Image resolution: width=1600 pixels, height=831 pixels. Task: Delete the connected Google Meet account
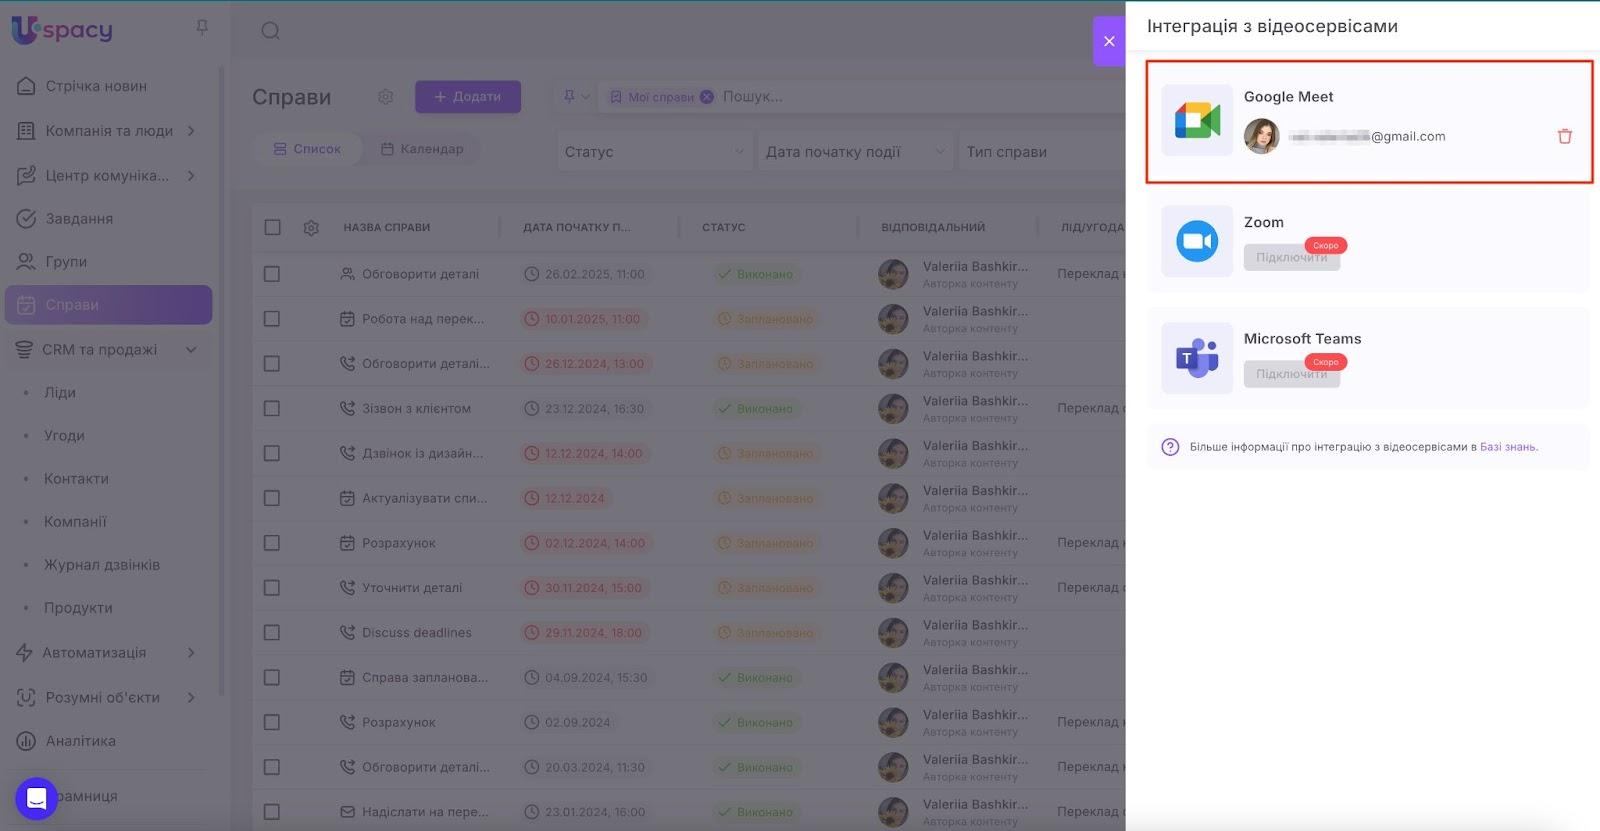(1565, 136)
